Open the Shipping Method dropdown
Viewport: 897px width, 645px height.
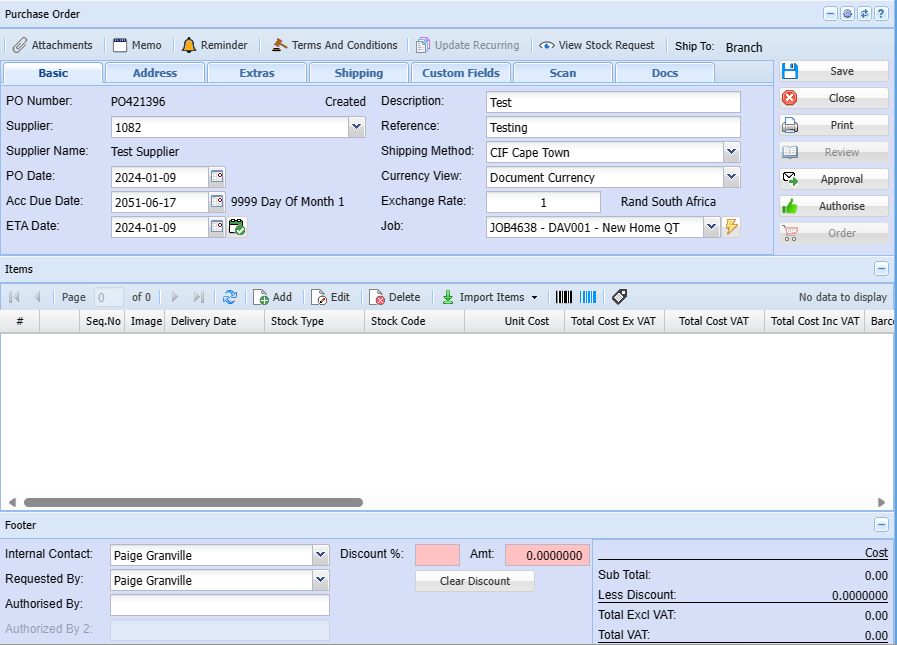tap(732, 152)
